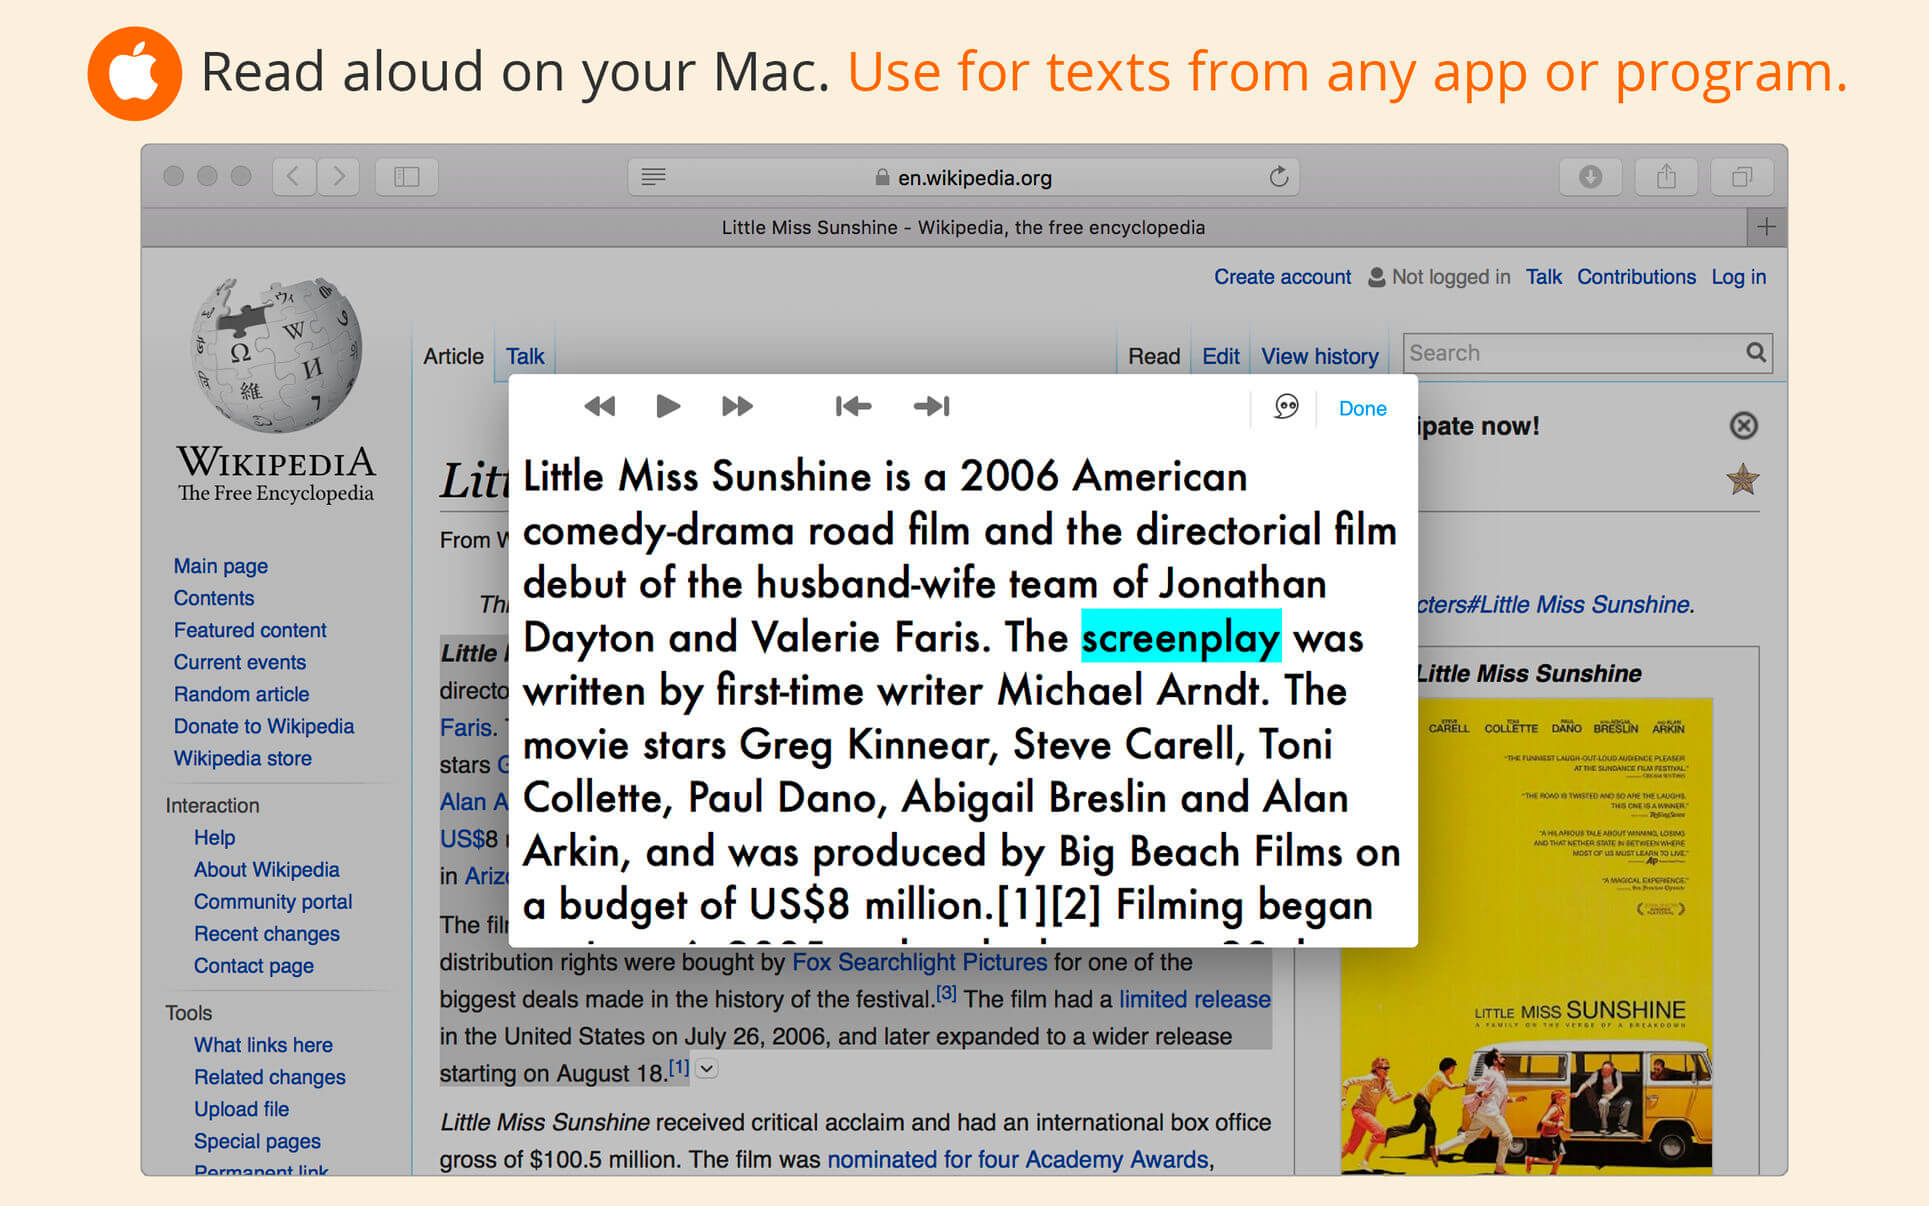This screenshot has width=1929, height=1206.
Task: Click Done to close reader
Action: [1361, 408]
